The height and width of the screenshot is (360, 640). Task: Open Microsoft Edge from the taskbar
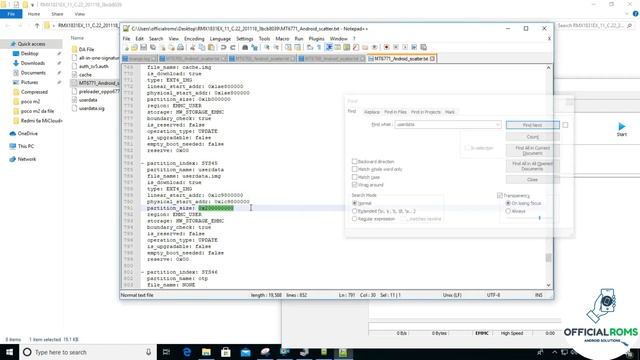click(x=187, y=352)
